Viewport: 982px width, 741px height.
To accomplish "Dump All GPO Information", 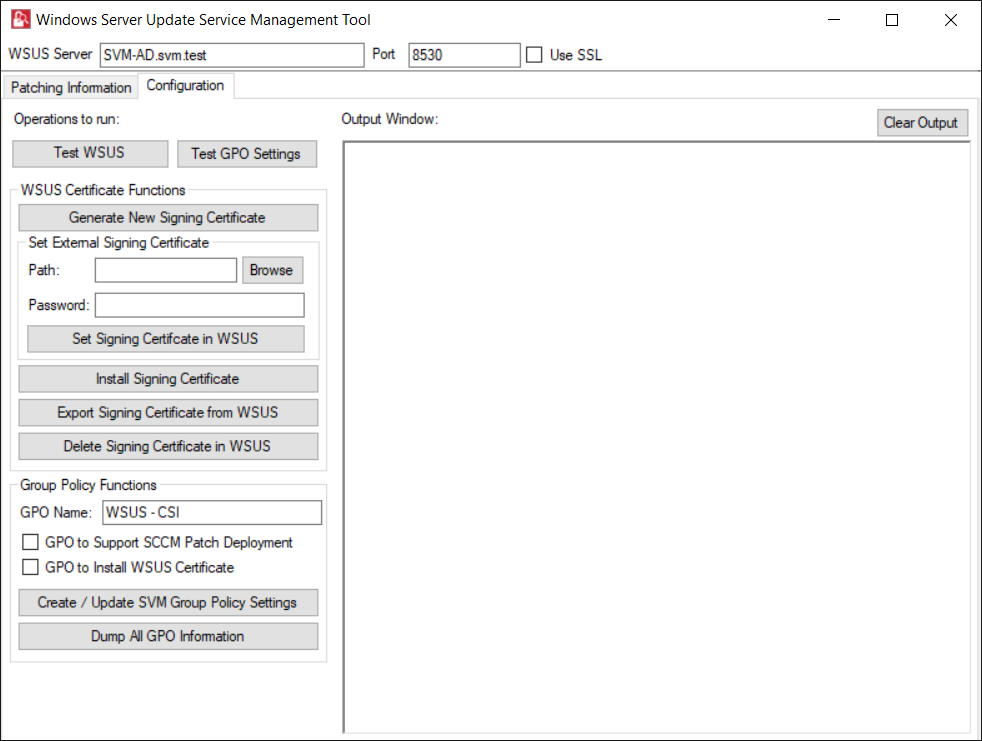I will [x=168, y=637].
